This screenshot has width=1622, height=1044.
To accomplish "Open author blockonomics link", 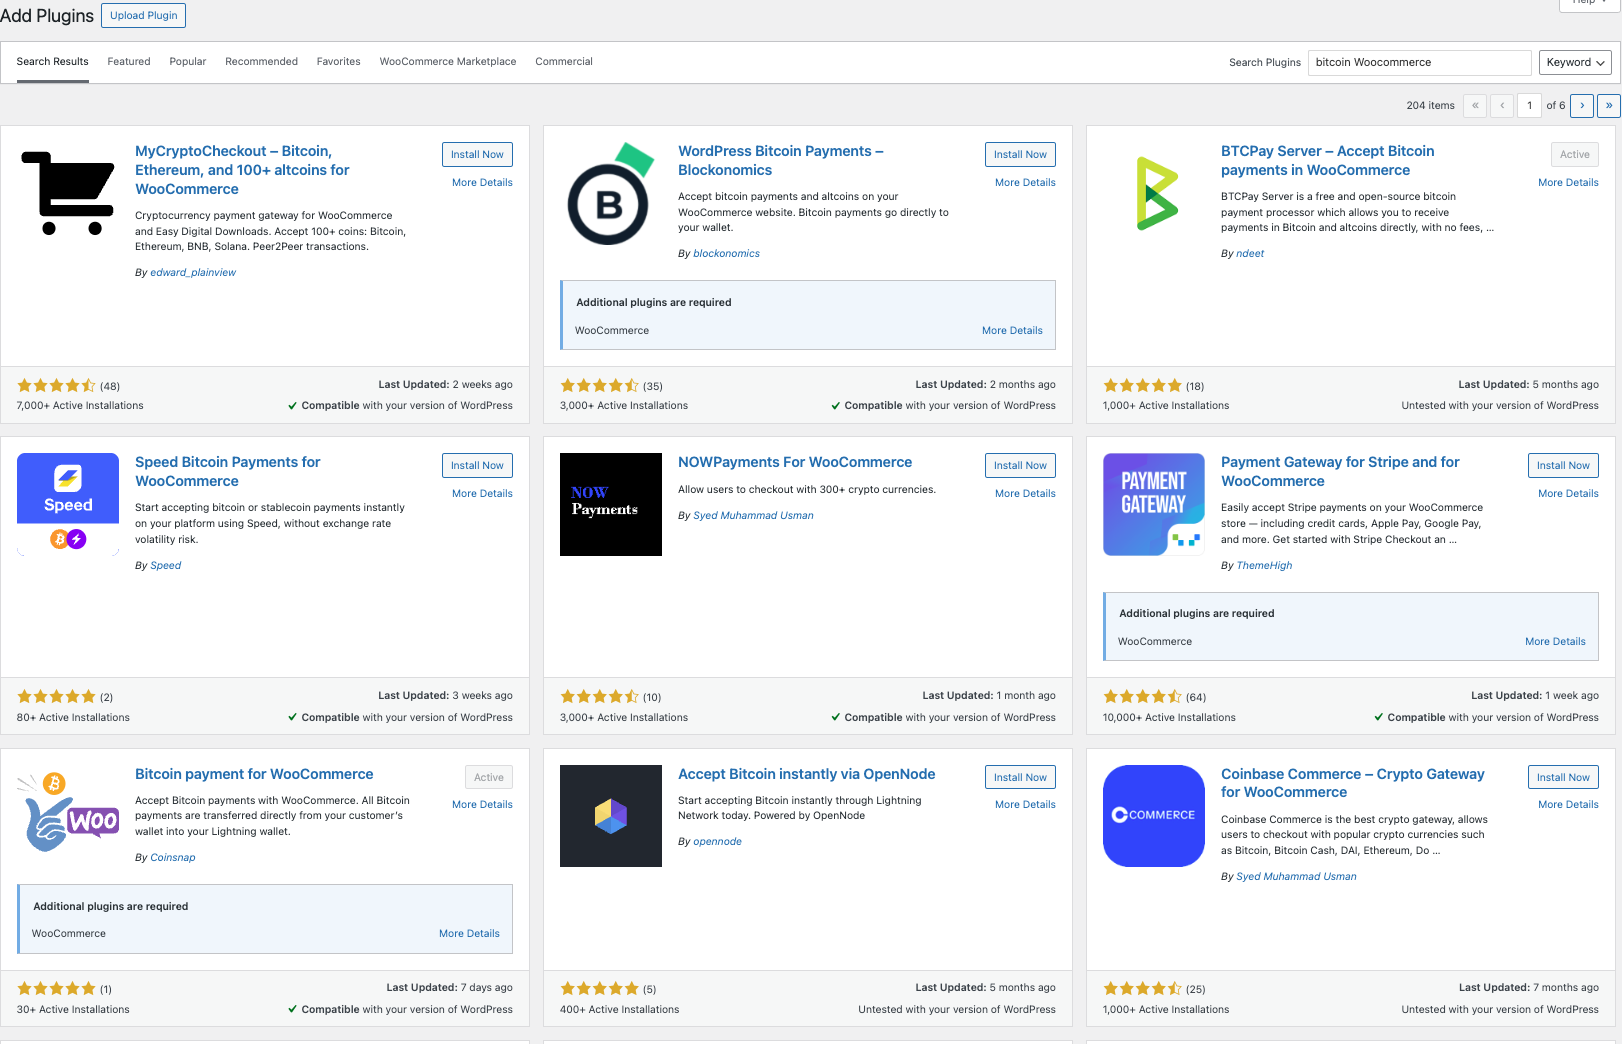I will [x=726, y=254].
